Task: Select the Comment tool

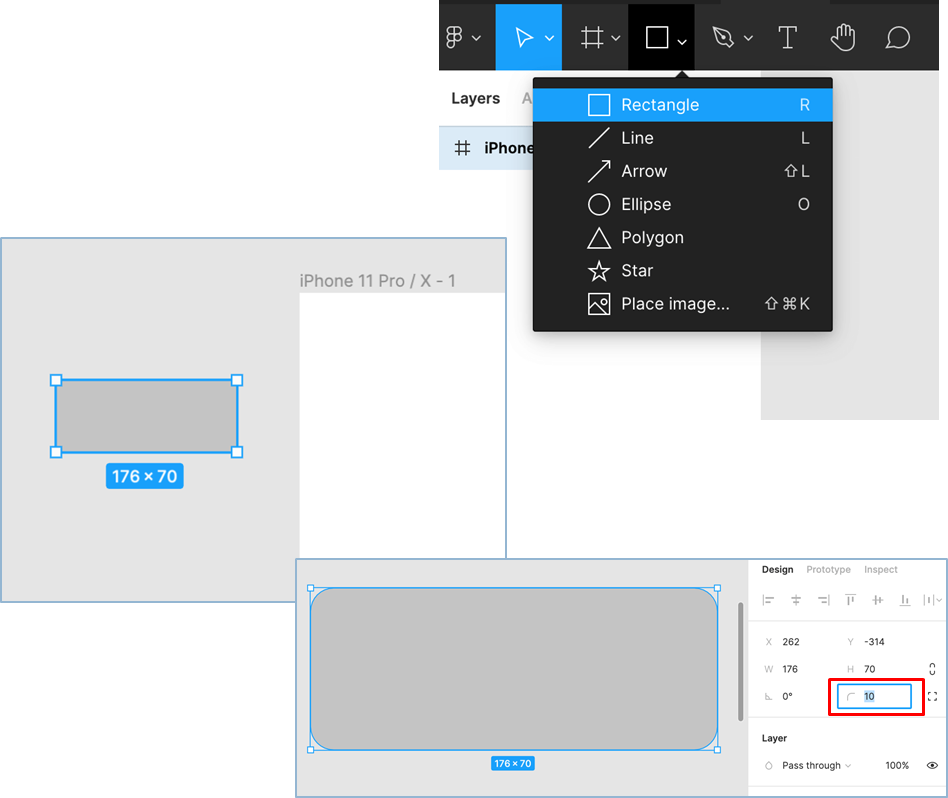Action: [898, 37]
